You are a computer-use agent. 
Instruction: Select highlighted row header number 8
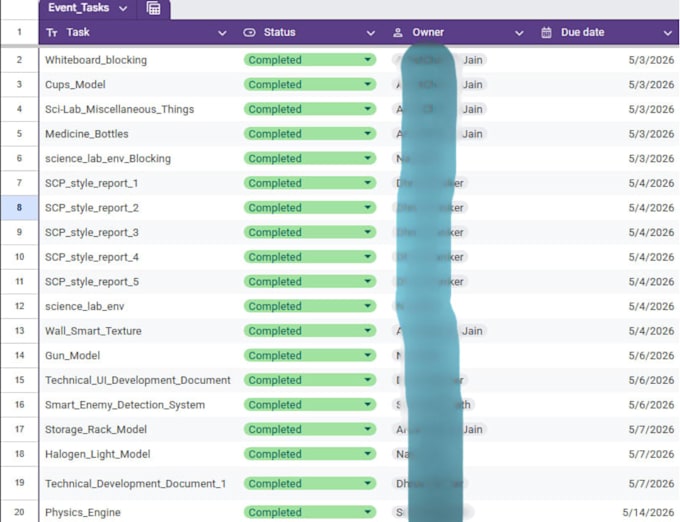(x=19, y=208)
